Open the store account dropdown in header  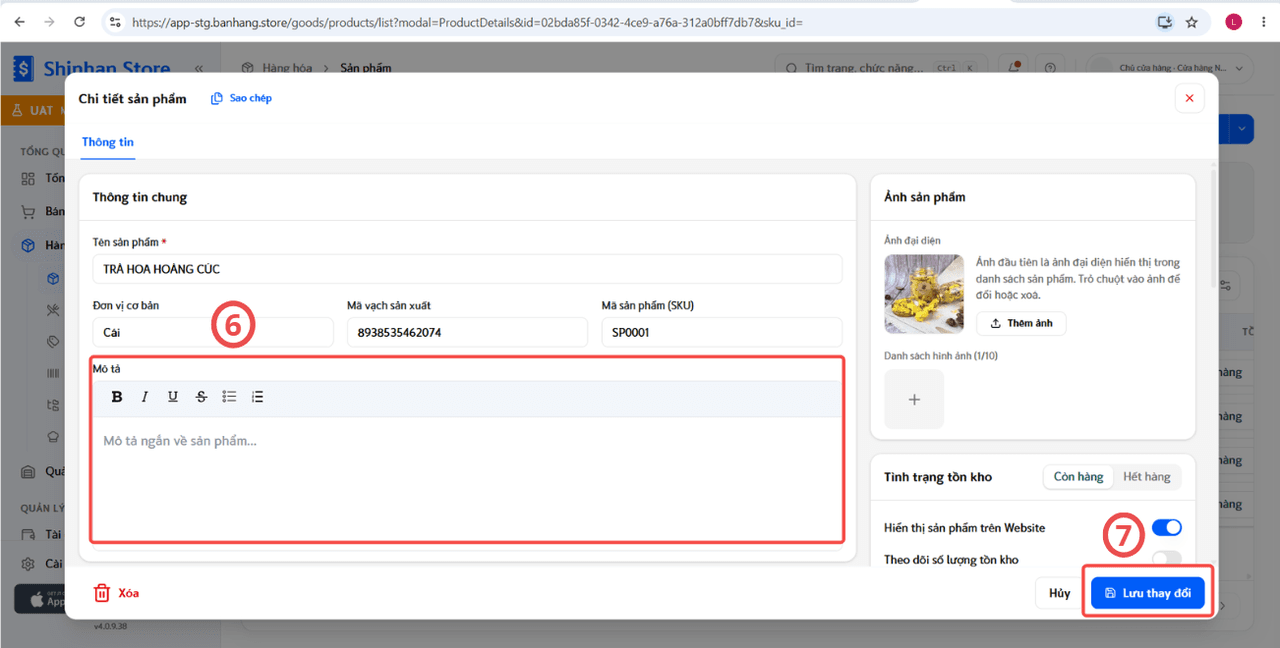1170,68
